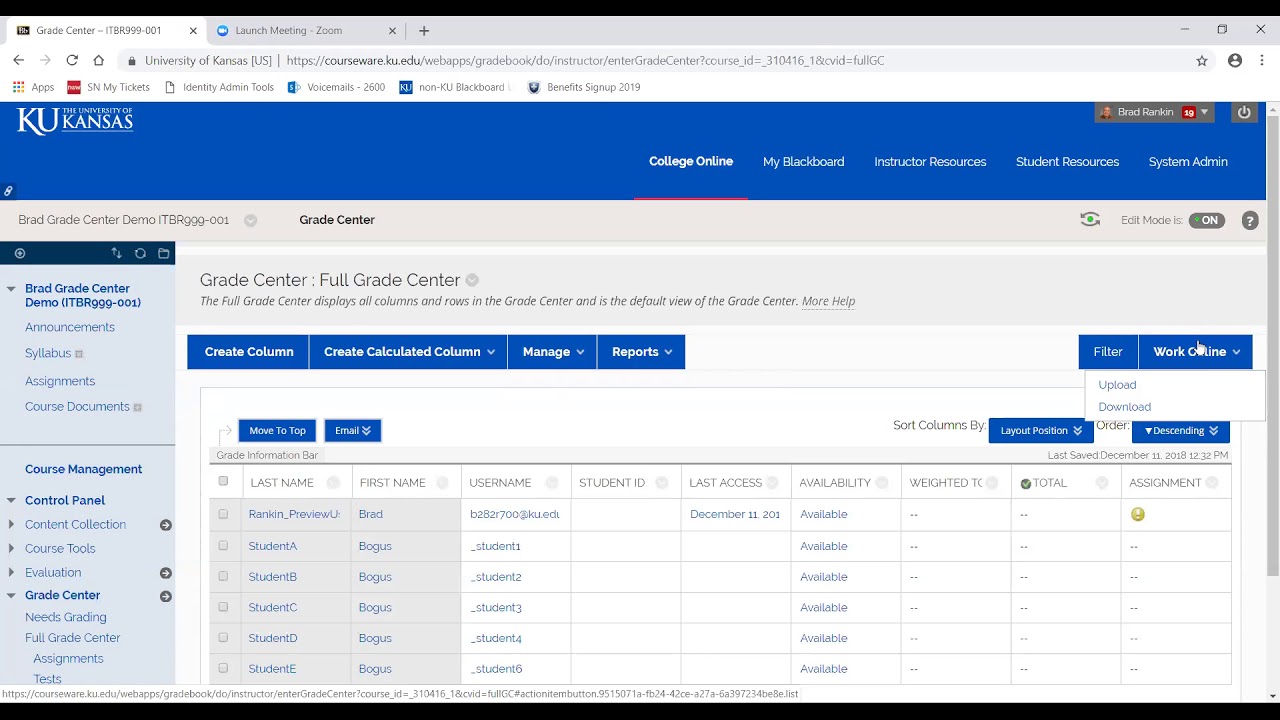Check the Rankin_PreviewUser row checkbox
This screenshot has width=1280, height=720.
(x=223, y=514)
